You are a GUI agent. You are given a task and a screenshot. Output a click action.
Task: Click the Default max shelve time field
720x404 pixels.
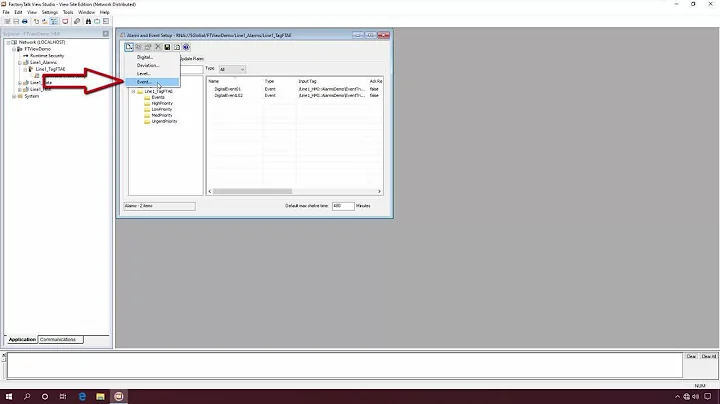pyautogui.click(x=343, y=206)
